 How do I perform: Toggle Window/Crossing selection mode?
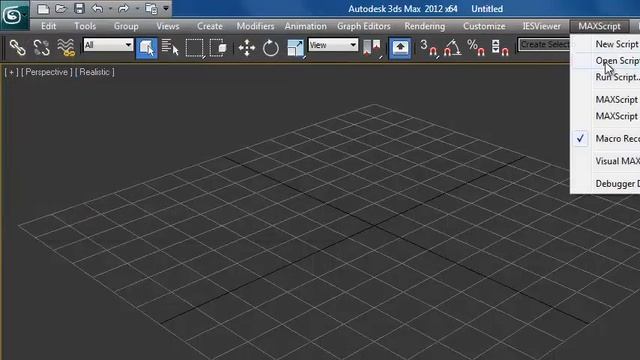point(218,48)
